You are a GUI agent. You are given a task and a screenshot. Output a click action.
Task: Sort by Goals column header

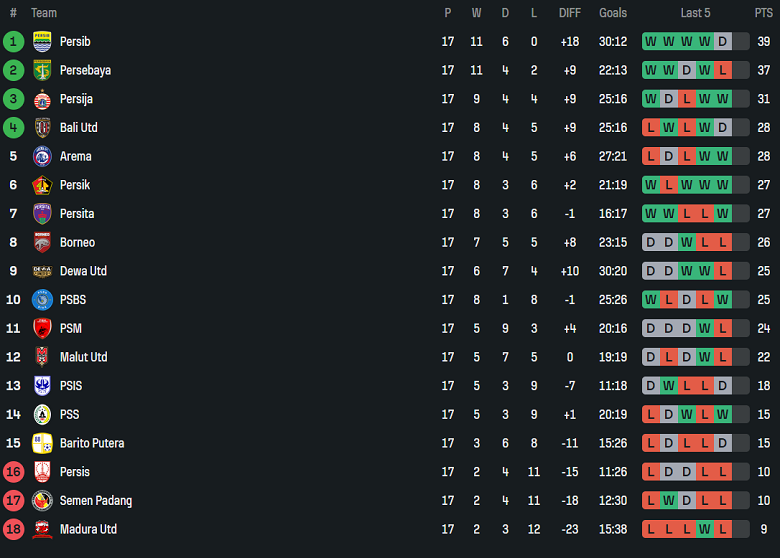pos(613,13)
